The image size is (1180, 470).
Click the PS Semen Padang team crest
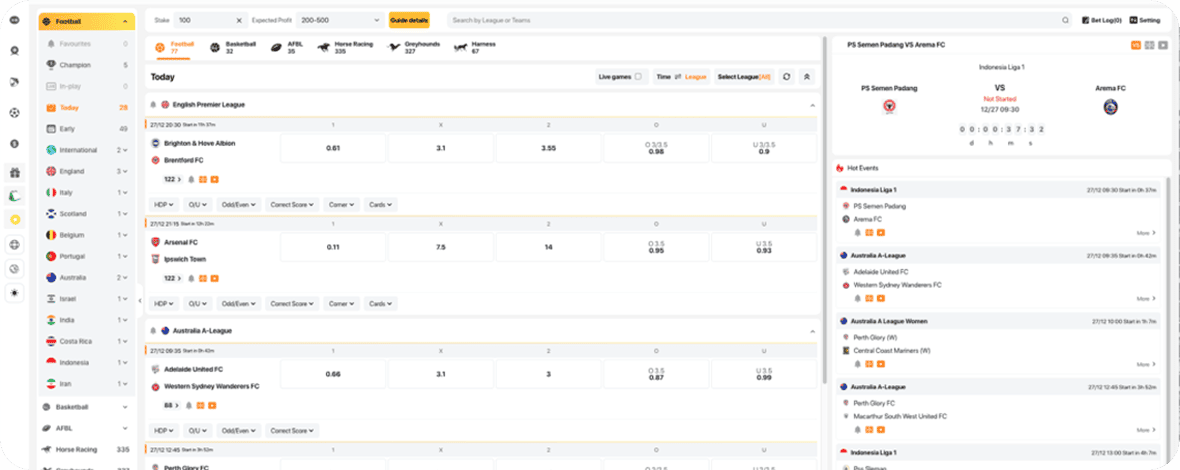pos(889,106)
